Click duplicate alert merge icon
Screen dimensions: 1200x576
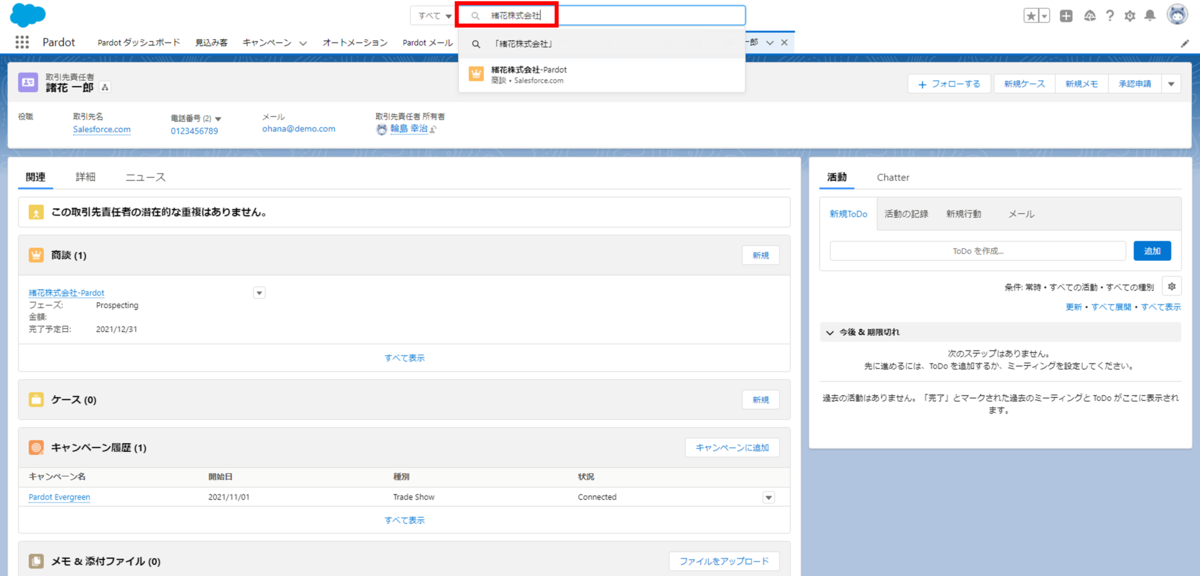click(x=36, y=212)
